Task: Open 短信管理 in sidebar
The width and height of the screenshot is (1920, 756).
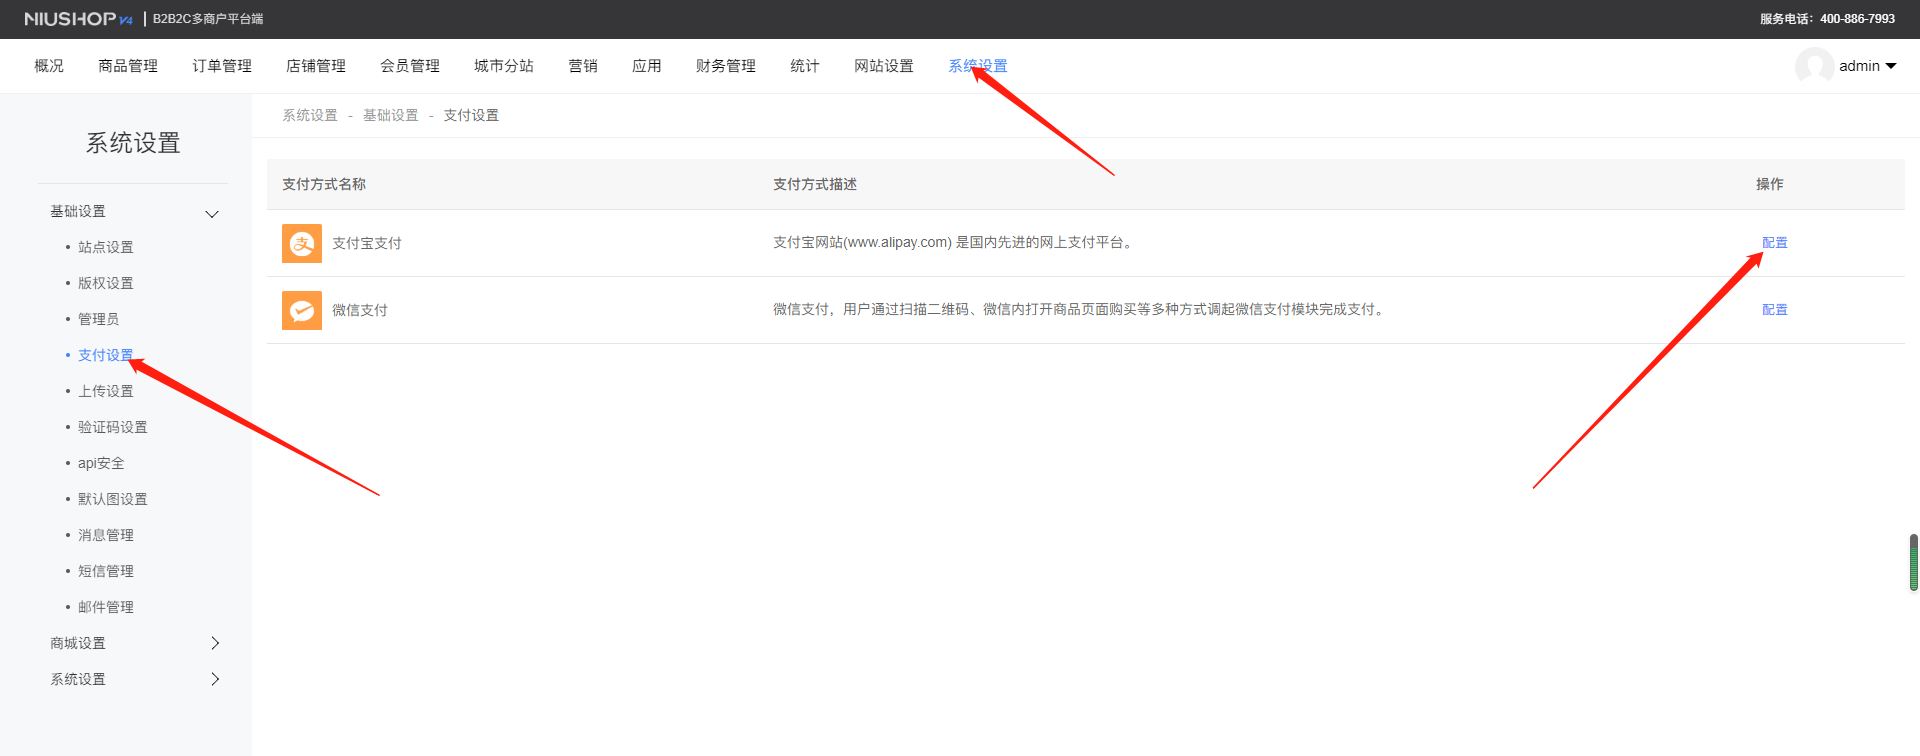Action: coord(106,571)
